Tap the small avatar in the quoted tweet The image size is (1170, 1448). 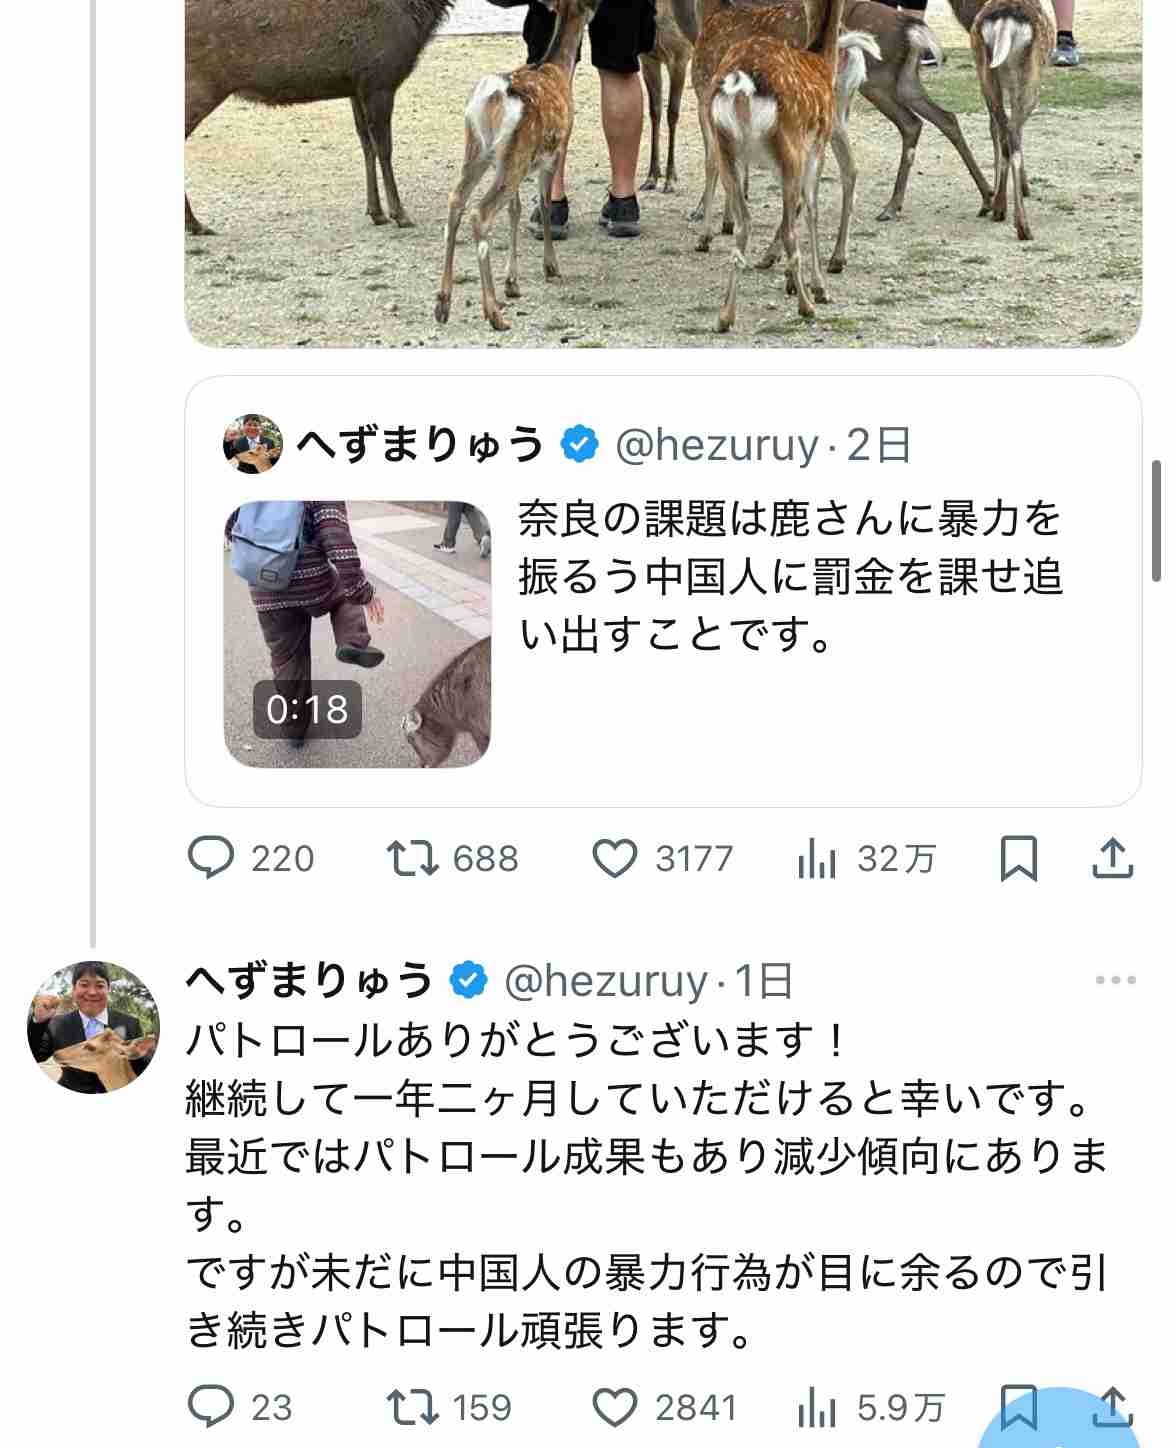pyautogui.click(x=252, y=444)
